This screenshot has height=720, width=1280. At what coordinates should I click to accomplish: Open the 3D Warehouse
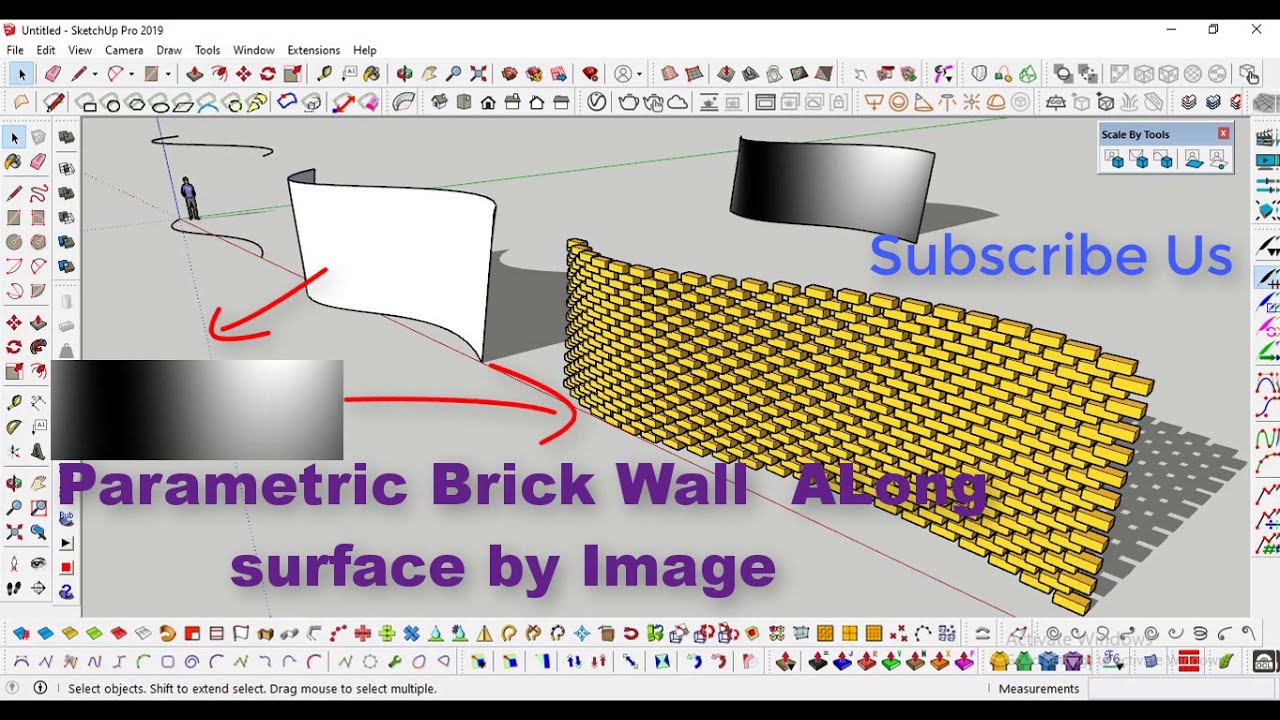click(x=510, y=74)
